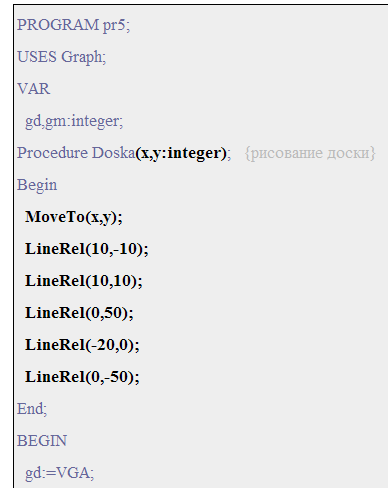The image size is (388, 488).
Task: Click the word Graph in USES line
Action: click(x=81, y=57)
